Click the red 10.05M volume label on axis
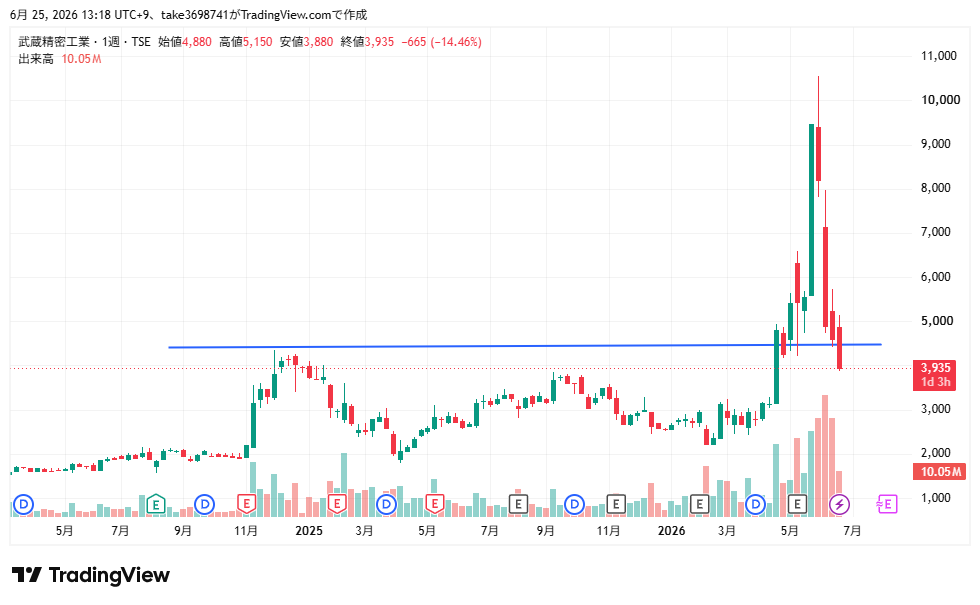Image resolution: width=980 pixels, height=605 pixels. 939,471
